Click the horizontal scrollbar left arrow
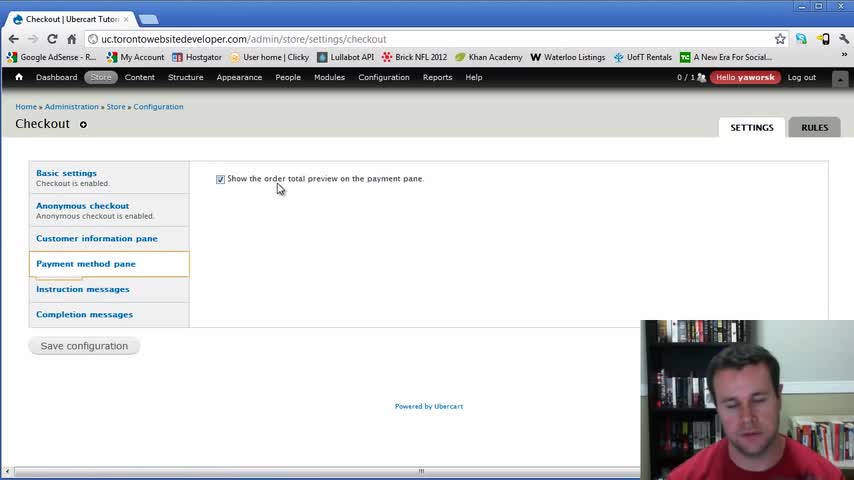This screenshot has height=480, width=854. point(7,471)
